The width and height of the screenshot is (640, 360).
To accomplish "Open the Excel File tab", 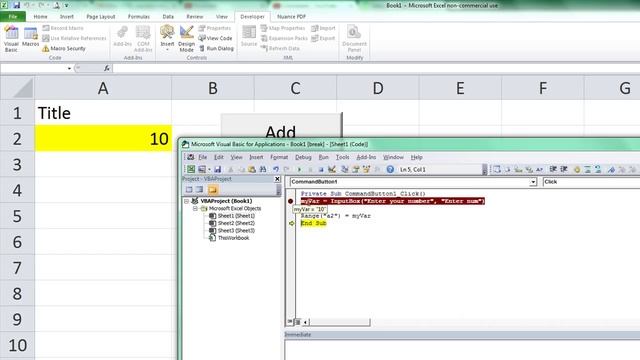I will [13, 16].
